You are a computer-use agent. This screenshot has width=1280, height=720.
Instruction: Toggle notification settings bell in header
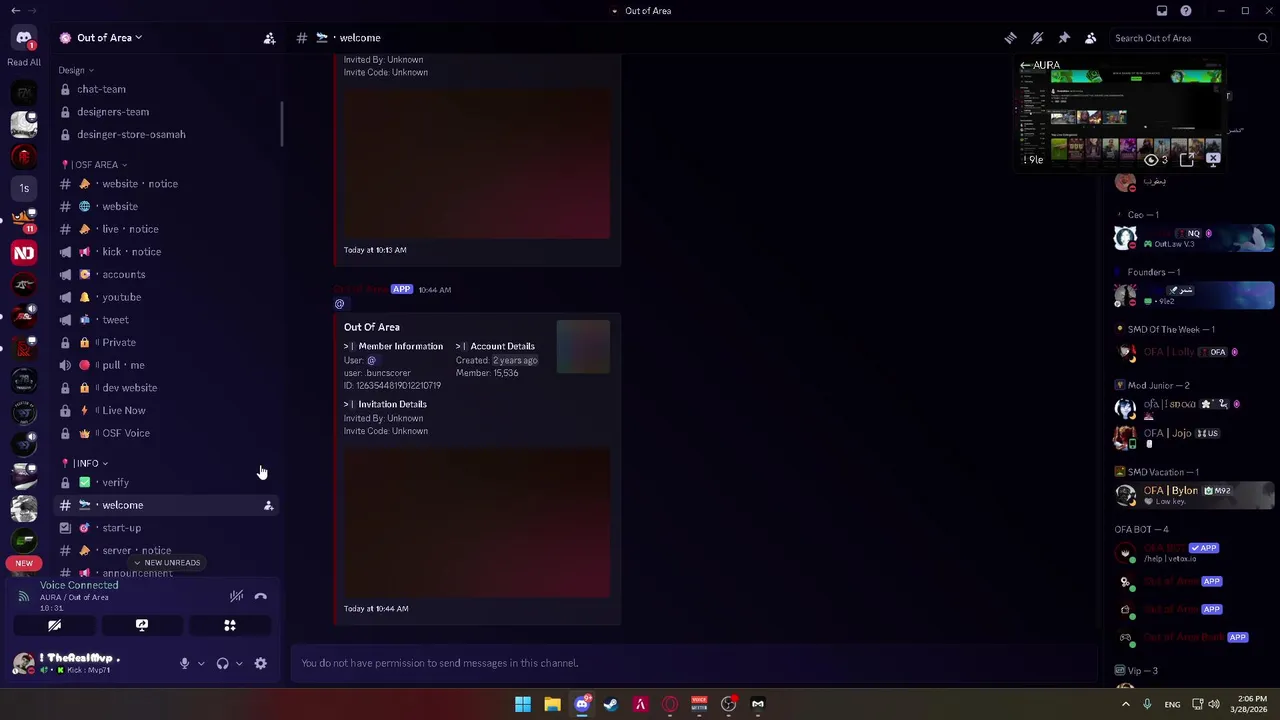pos(1037,38)
